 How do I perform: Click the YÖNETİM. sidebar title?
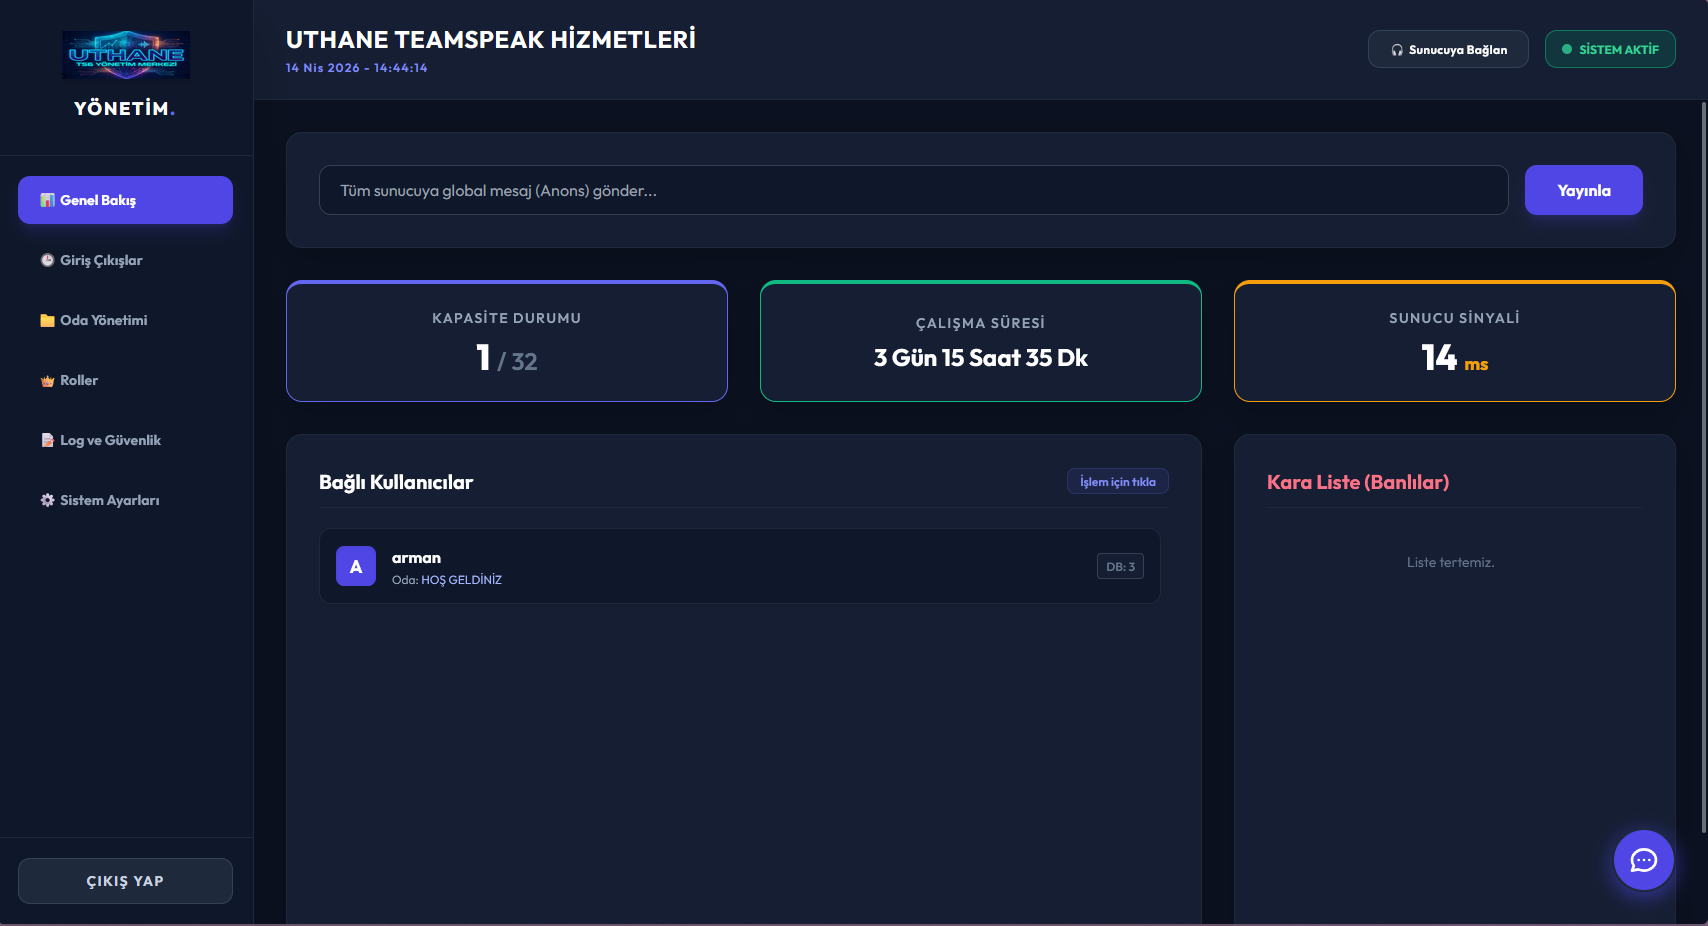[x=125, y=108]
